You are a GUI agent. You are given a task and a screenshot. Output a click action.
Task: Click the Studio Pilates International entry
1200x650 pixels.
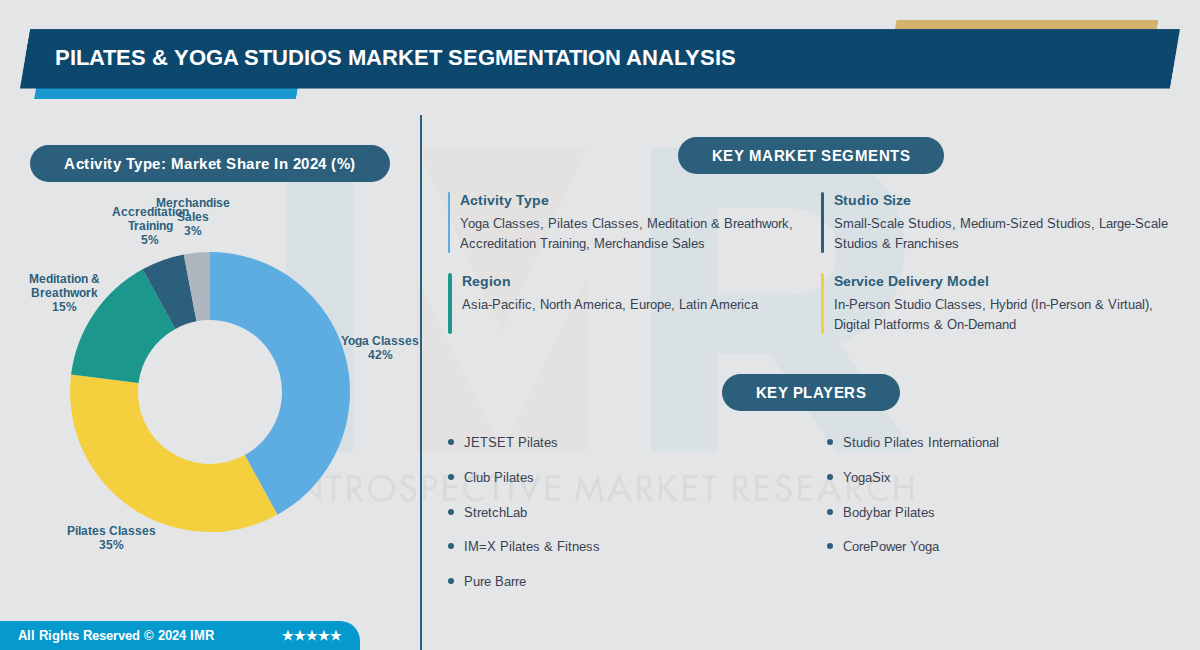click(920, 443)
